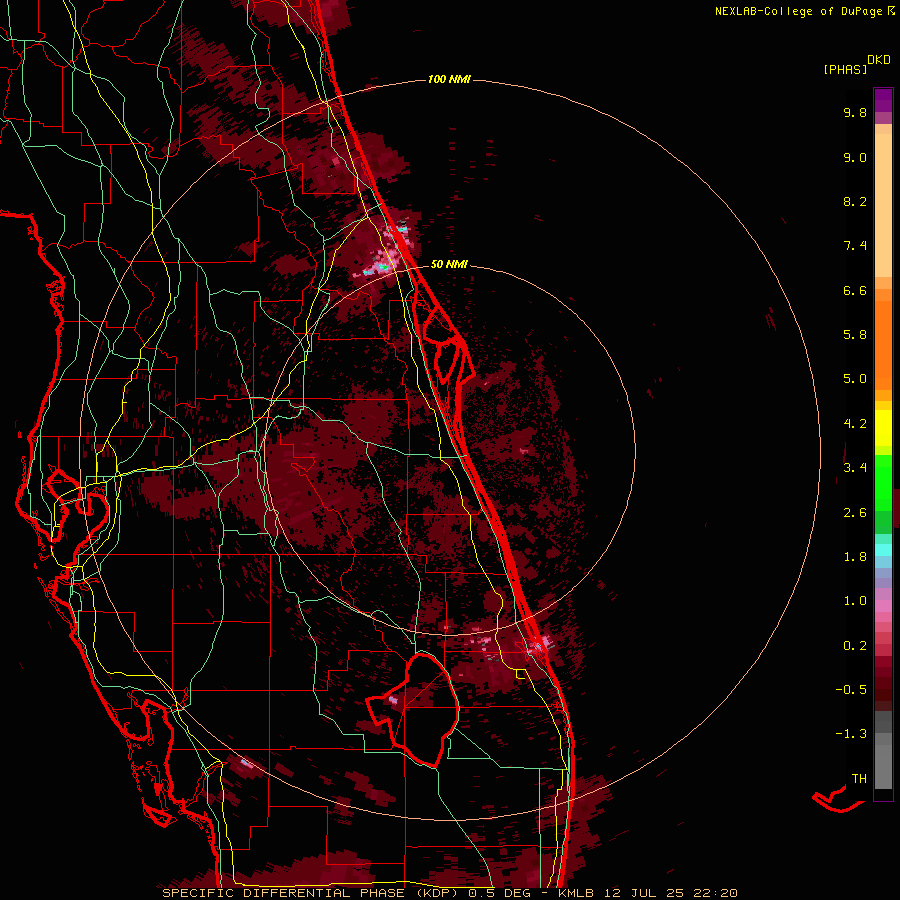Click the 5.8 value on the color scale
900x900 pixels.
(855, 335)
